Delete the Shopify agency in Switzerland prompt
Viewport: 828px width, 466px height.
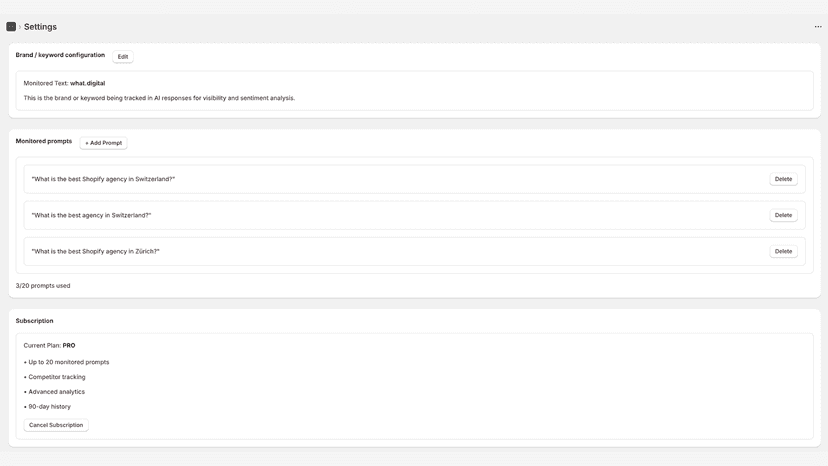tap(783, 179)
